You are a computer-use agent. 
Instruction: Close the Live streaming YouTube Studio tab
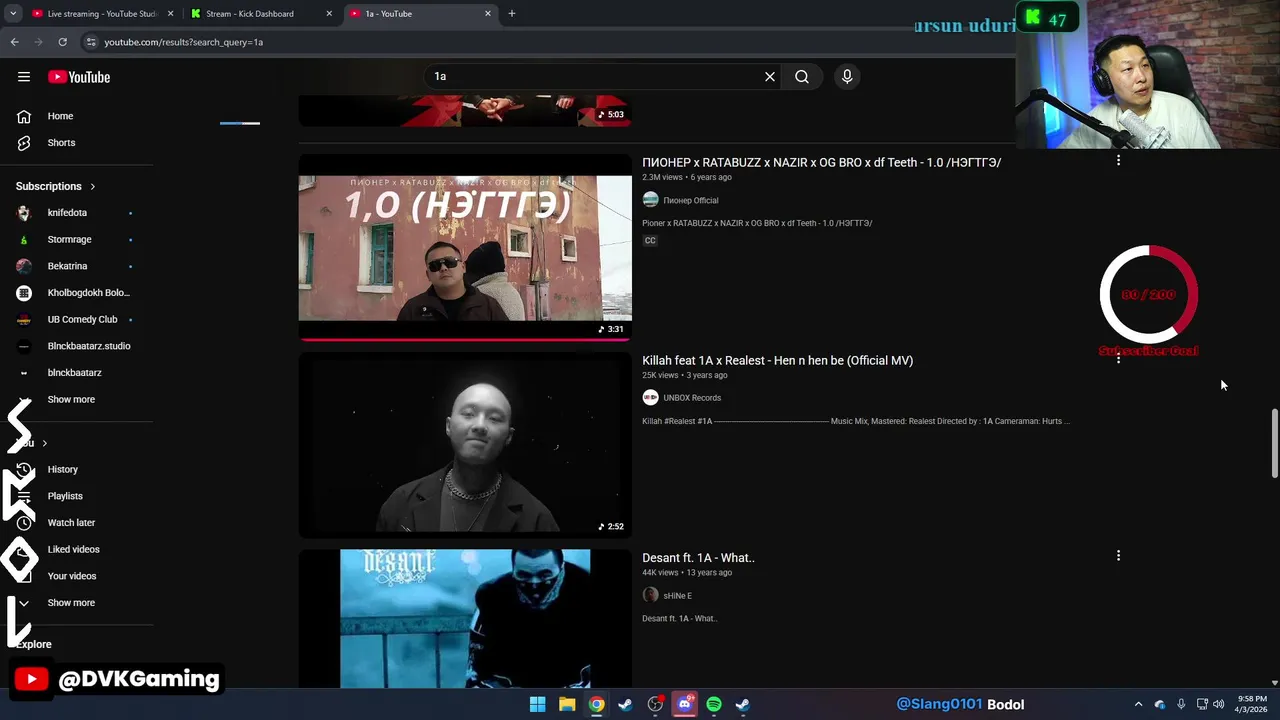(171, 14)
